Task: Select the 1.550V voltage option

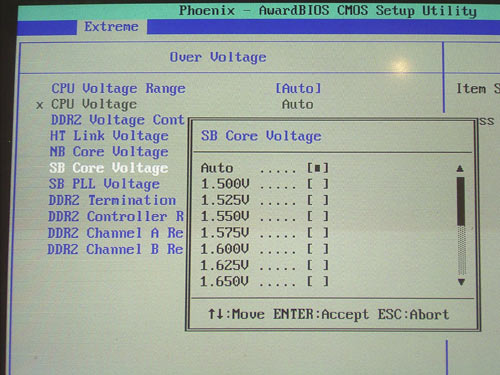Action: [x=265, y=216]
